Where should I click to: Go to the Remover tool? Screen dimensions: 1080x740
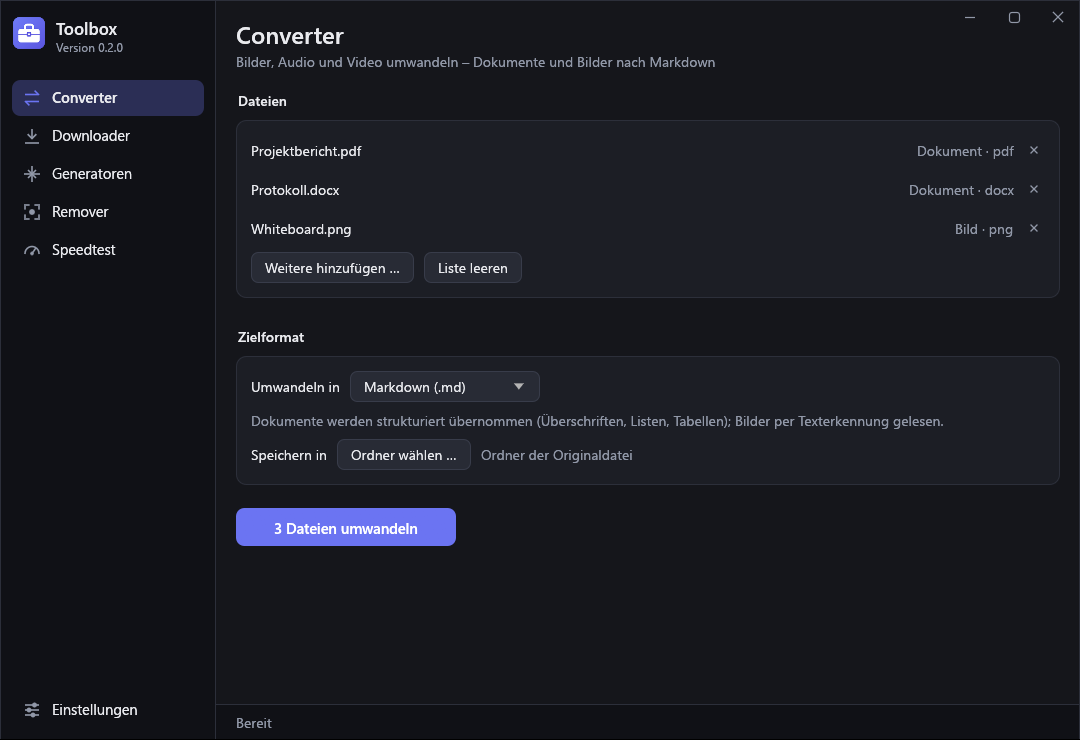click(108, 212)
